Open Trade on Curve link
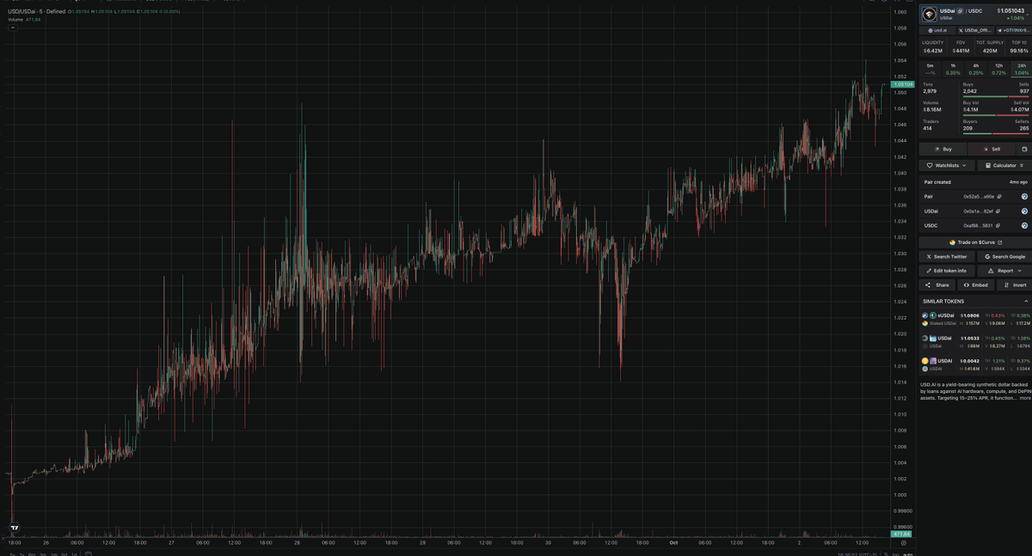1032x556 pixels. click(x=974, y=242)
